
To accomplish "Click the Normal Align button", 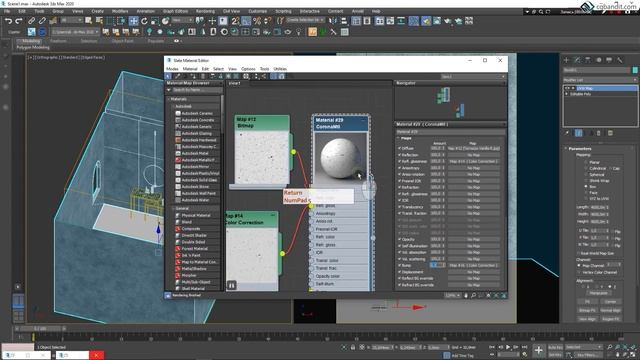I will [611, 310].
